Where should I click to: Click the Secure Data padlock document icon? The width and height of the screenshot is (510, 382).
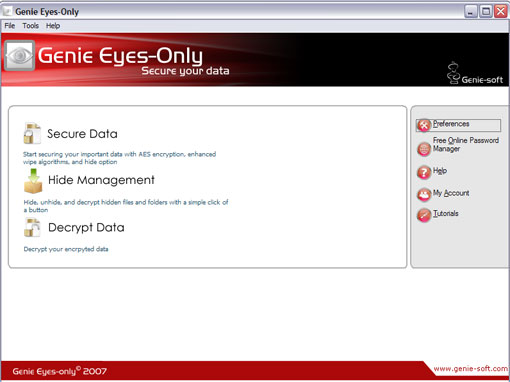pyautogui.click(x=32, y=133)
